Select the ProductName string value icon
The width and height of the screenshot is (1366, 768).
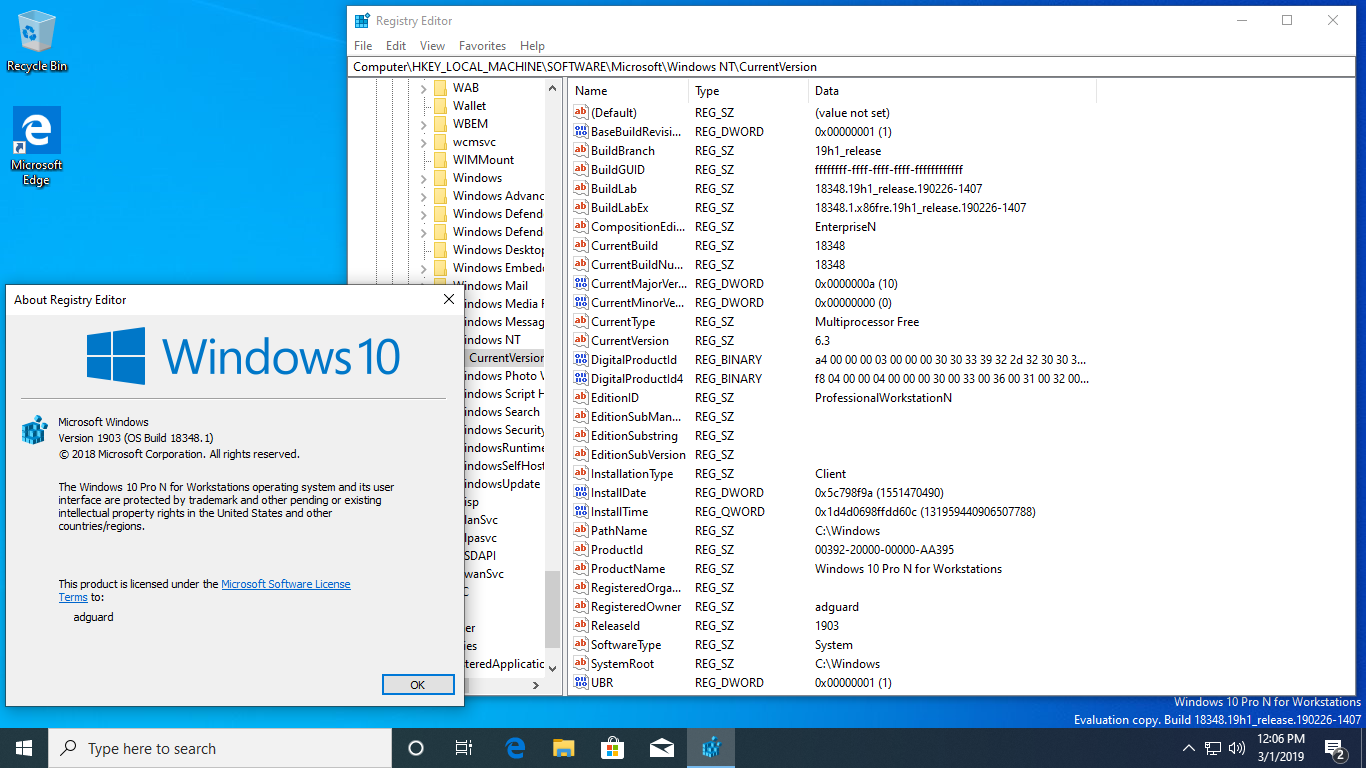[581, 569]
